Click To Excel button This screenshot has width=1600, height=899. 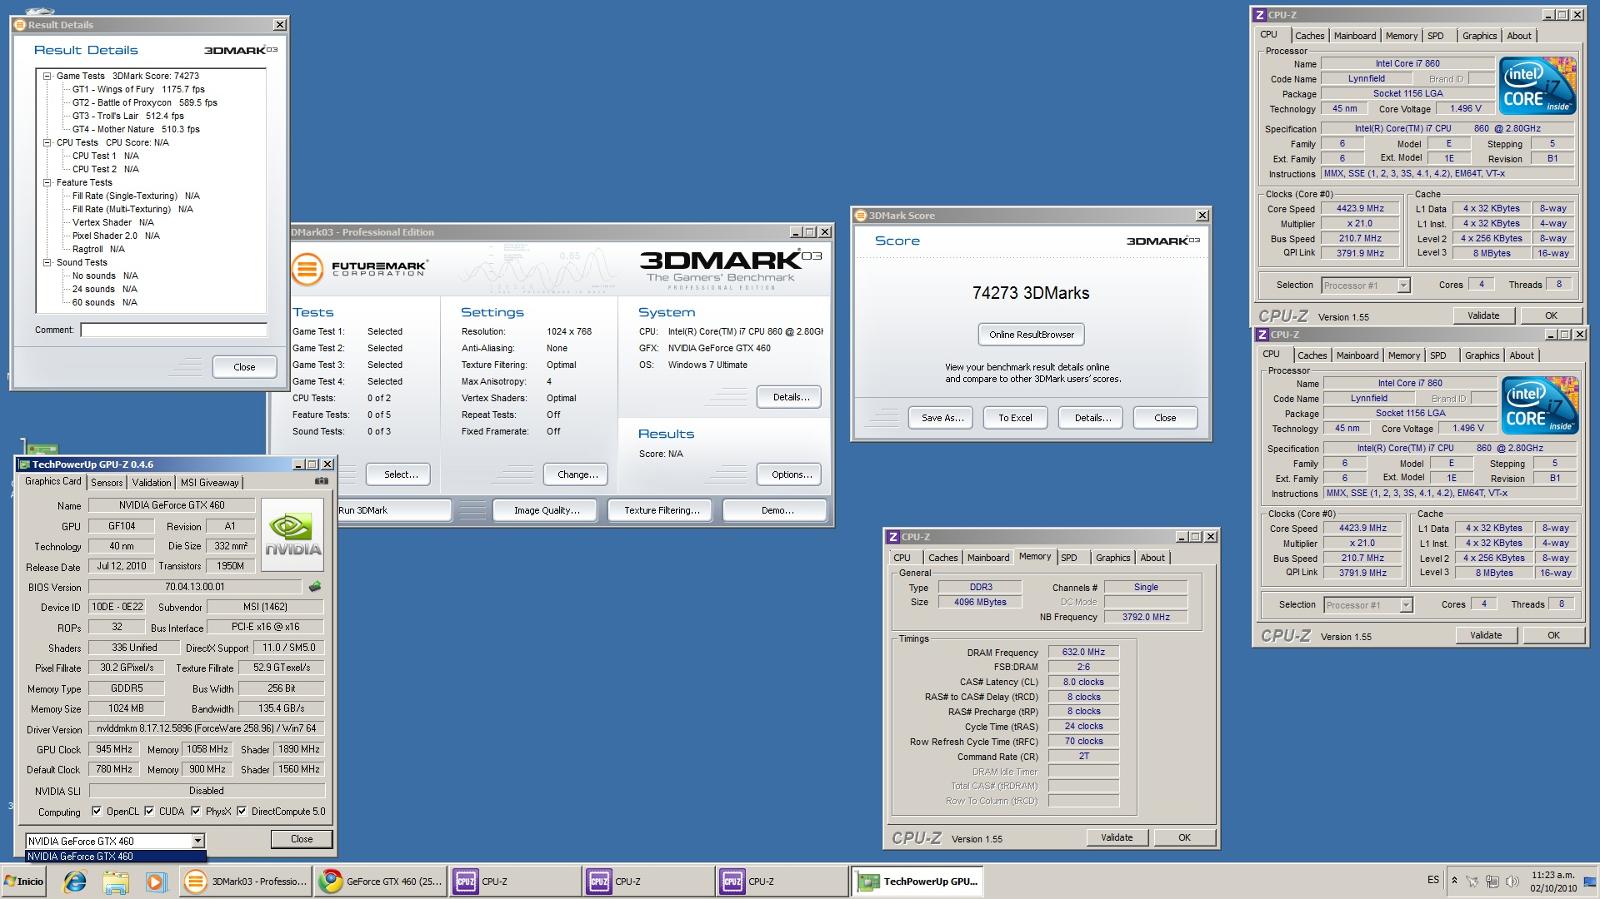[1015, 418]
